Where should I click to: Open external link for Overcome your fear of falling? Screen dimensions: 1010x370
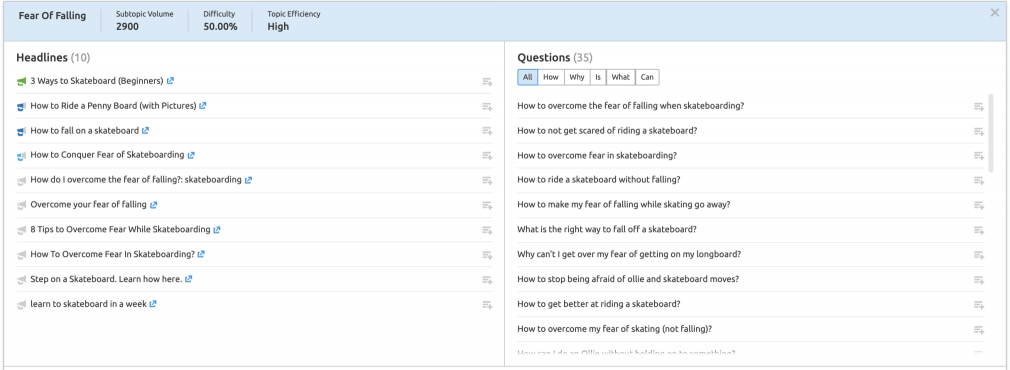[x=153, y=205]
